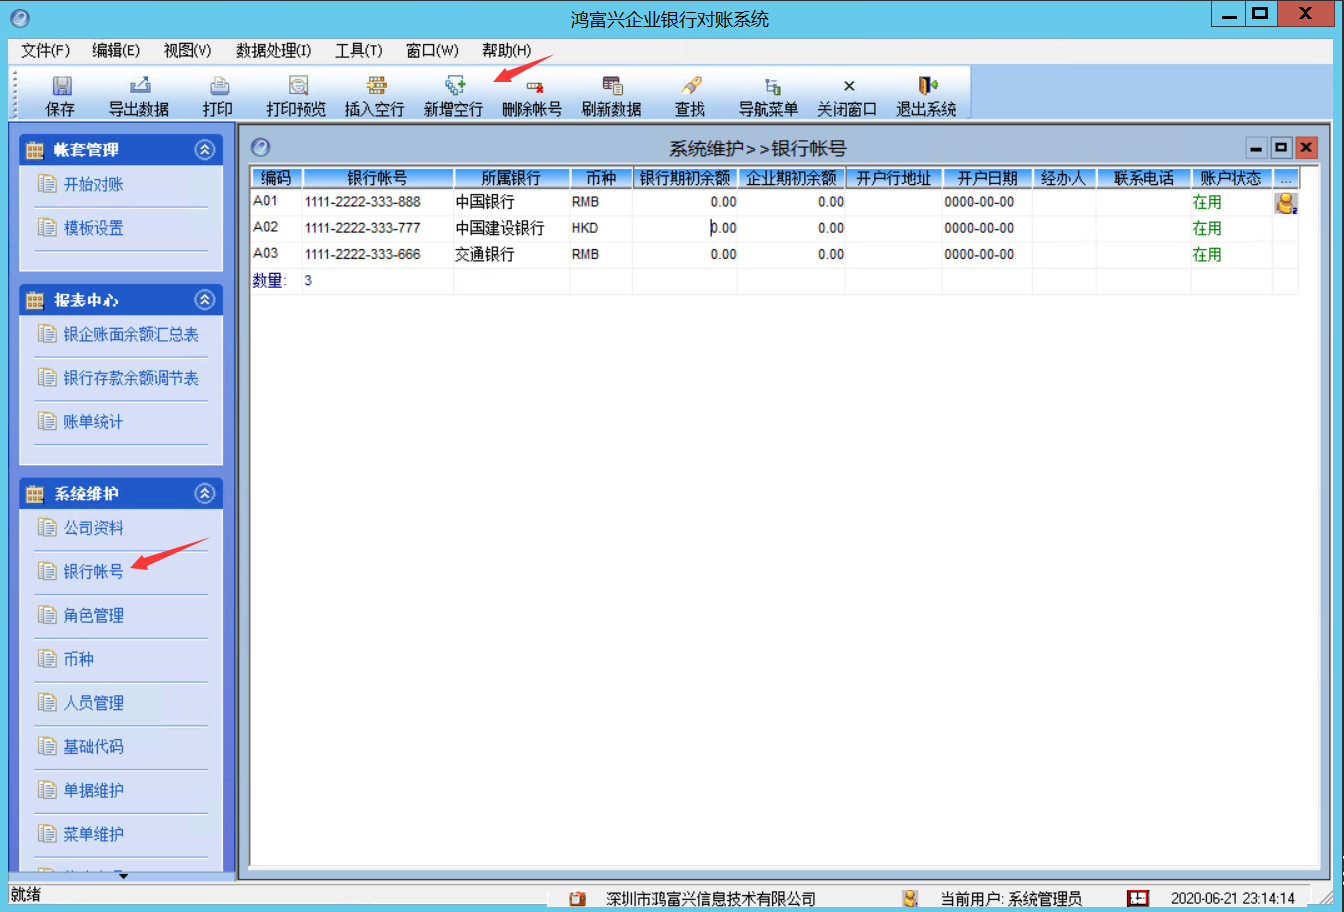Click the 帐套管理 panel header icon
This screenshot has width=1344, height=912.
click(35, 150)
